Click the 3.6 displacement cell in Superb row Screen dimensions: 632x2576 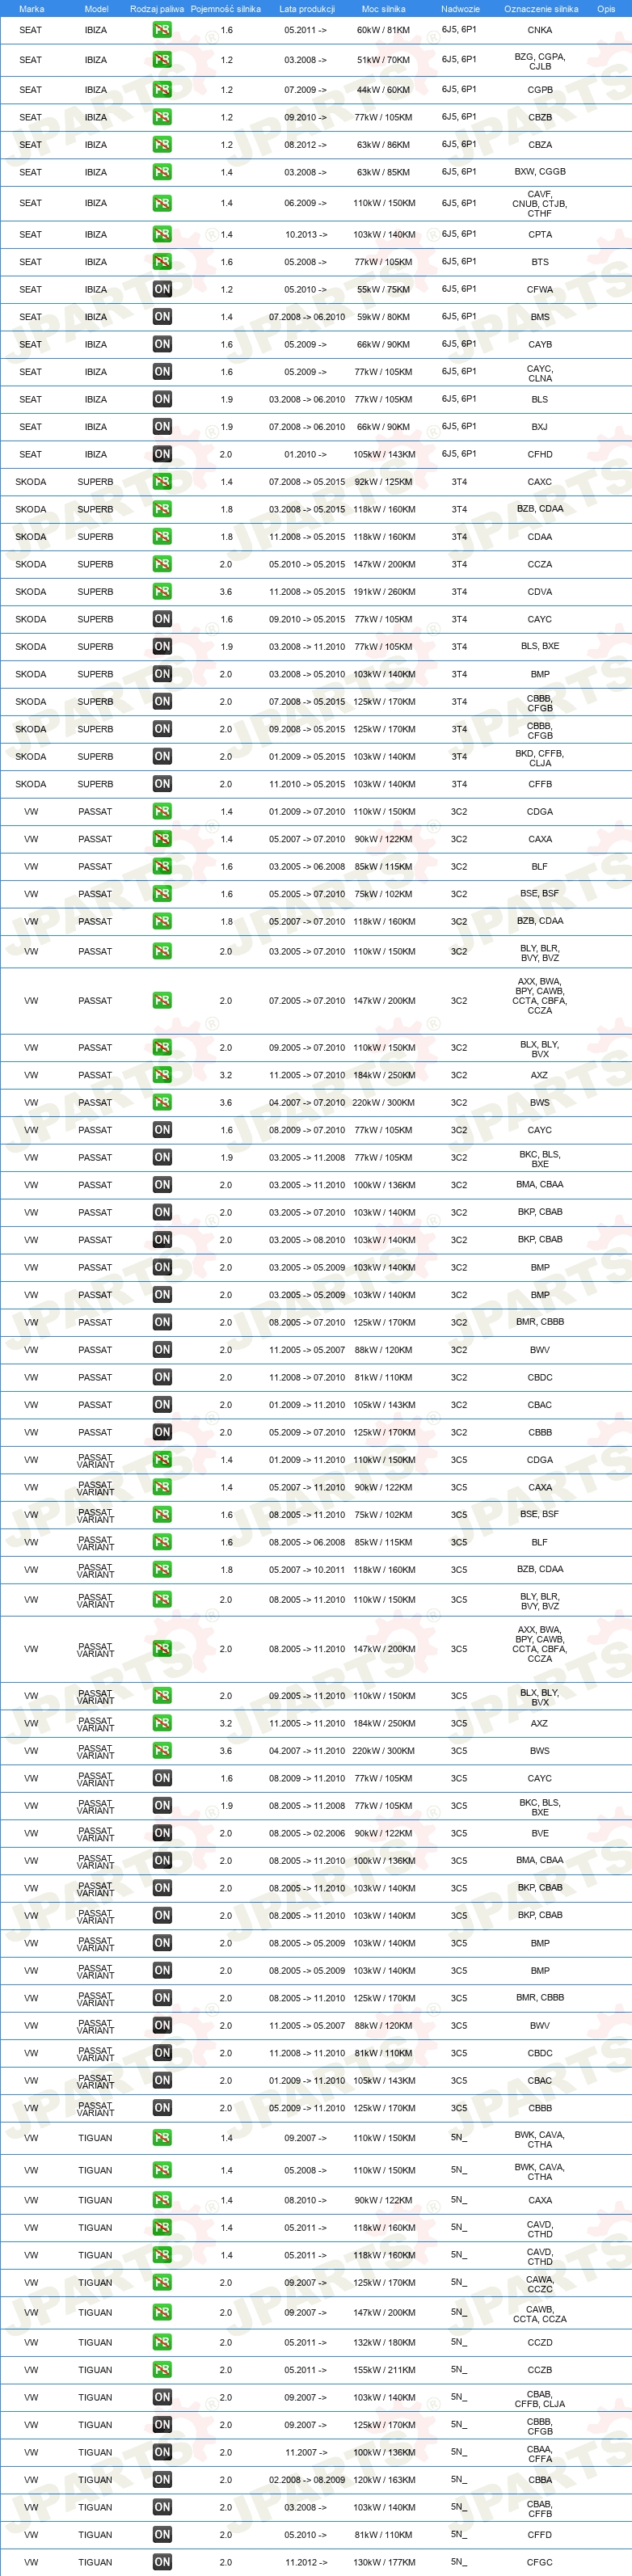coord(226,592)
